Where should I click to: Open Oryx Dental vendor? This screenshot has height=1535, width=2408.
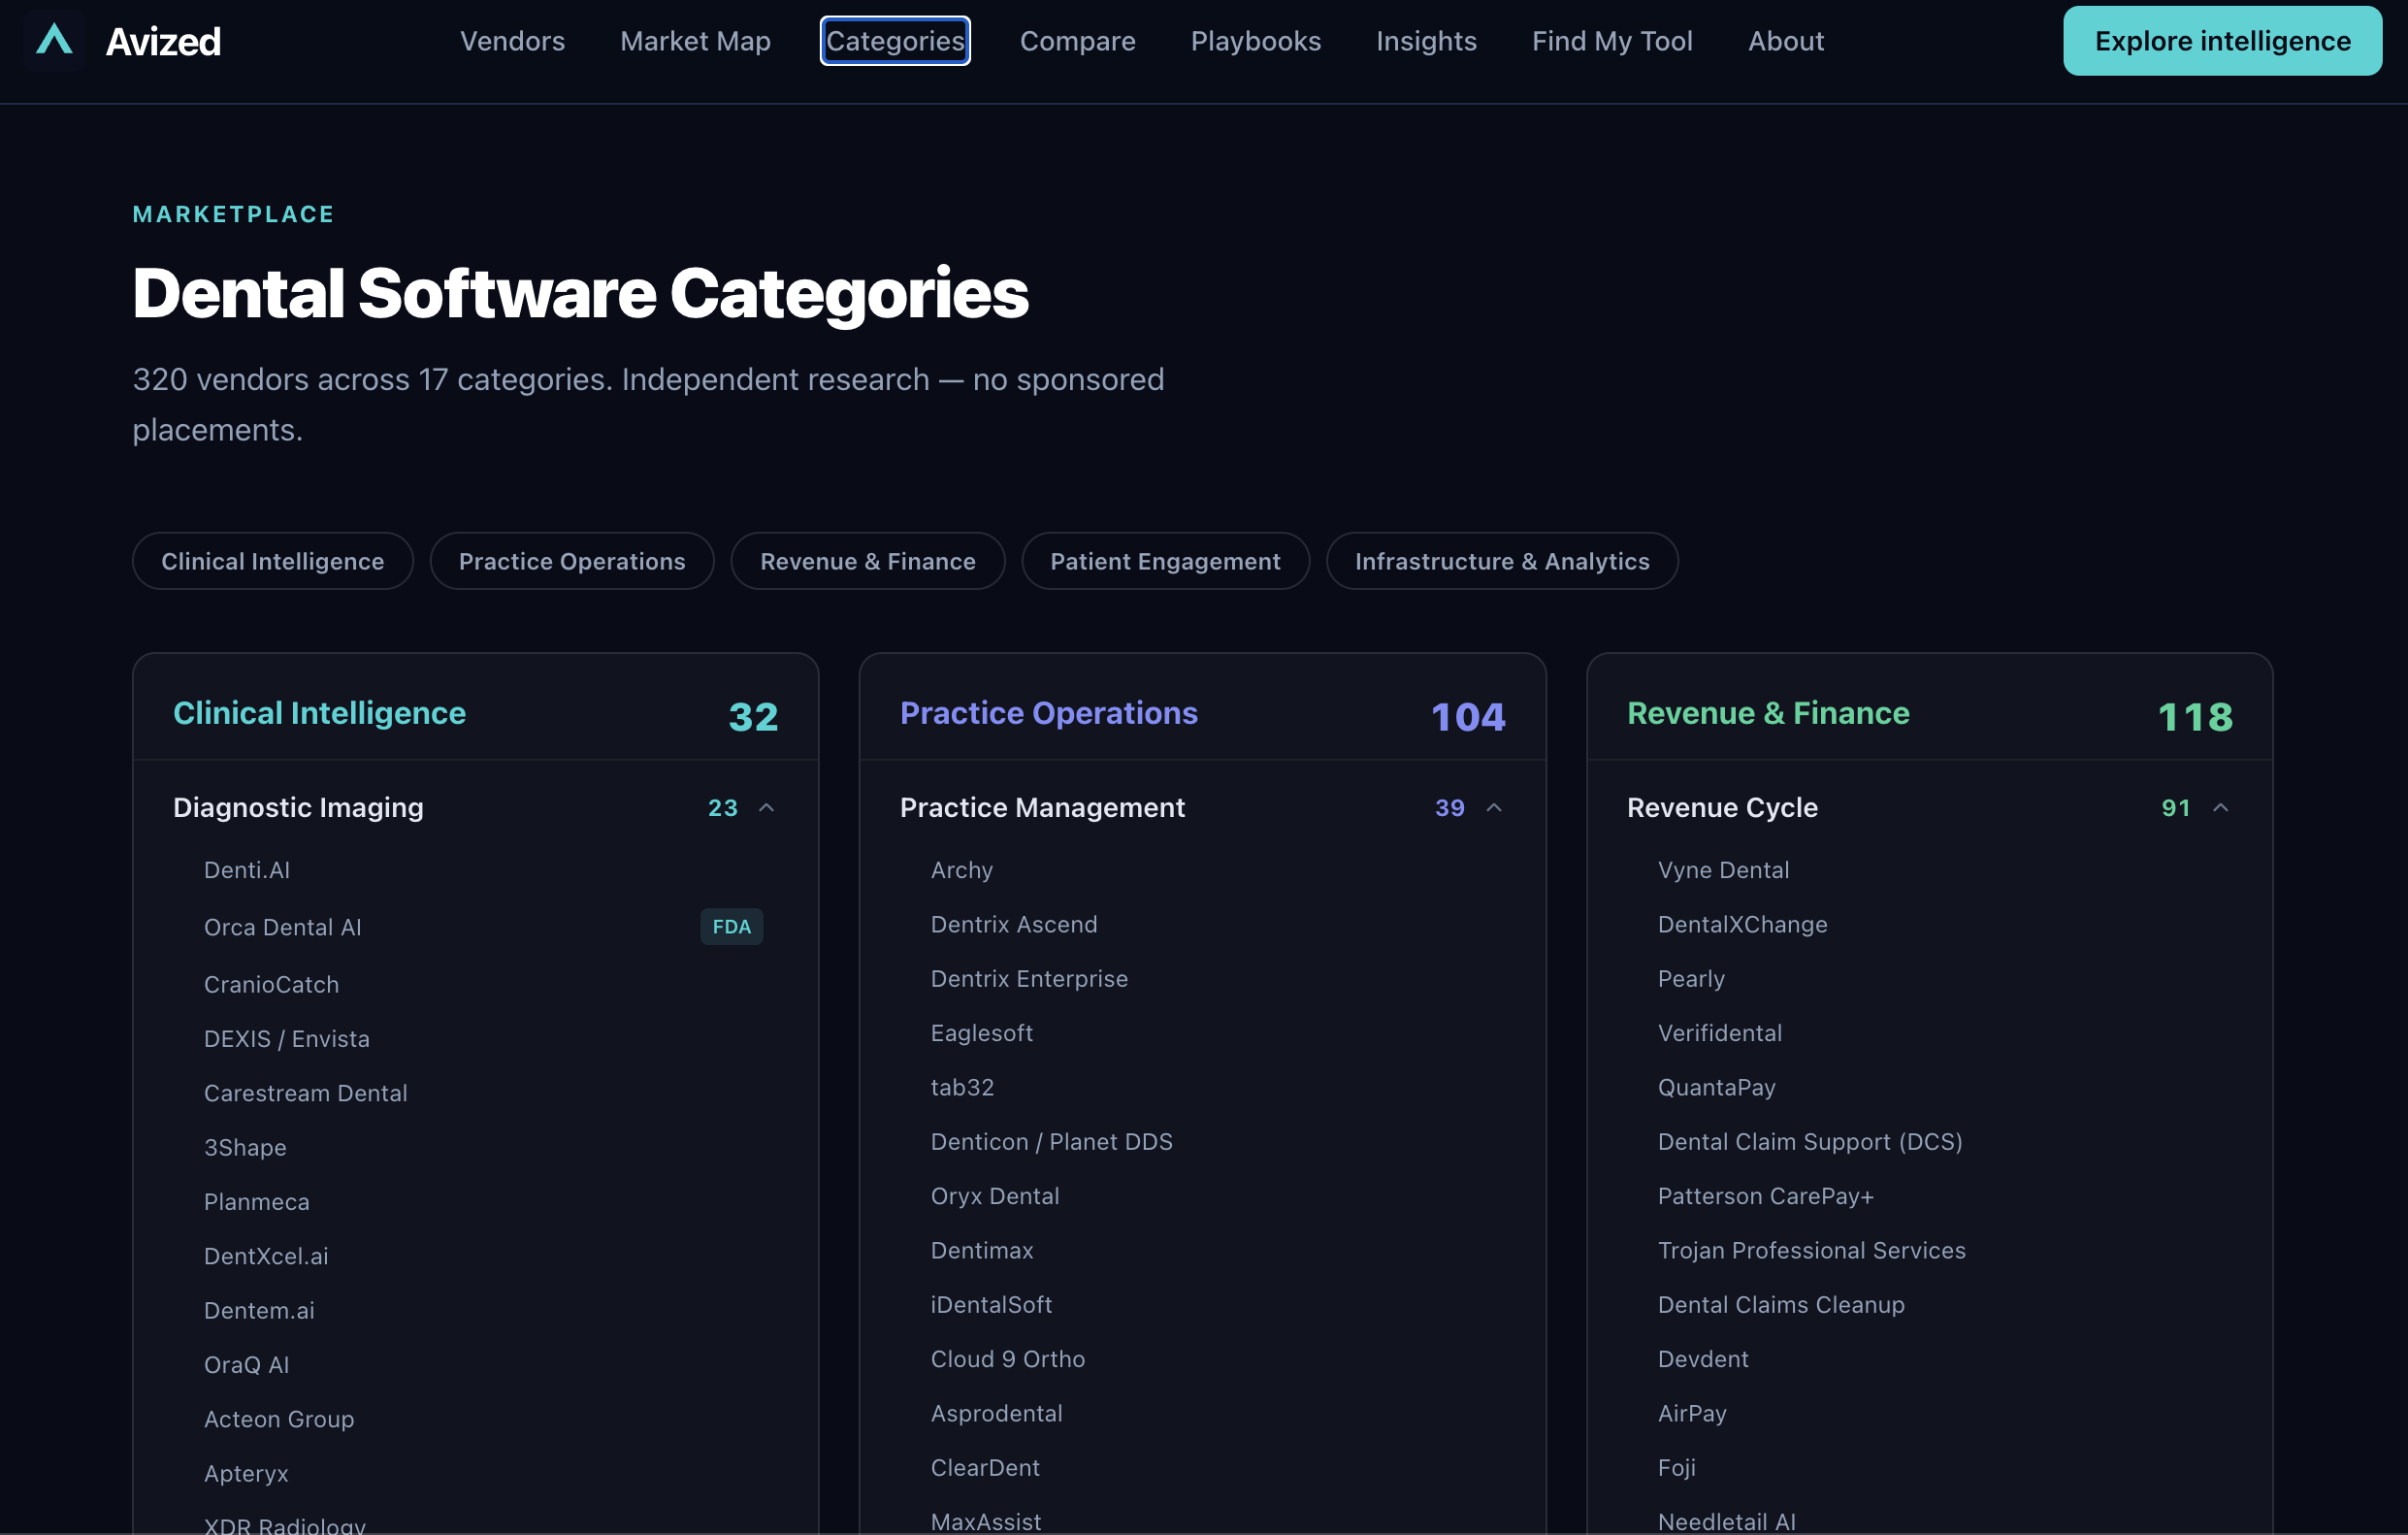click(995, 1196)
